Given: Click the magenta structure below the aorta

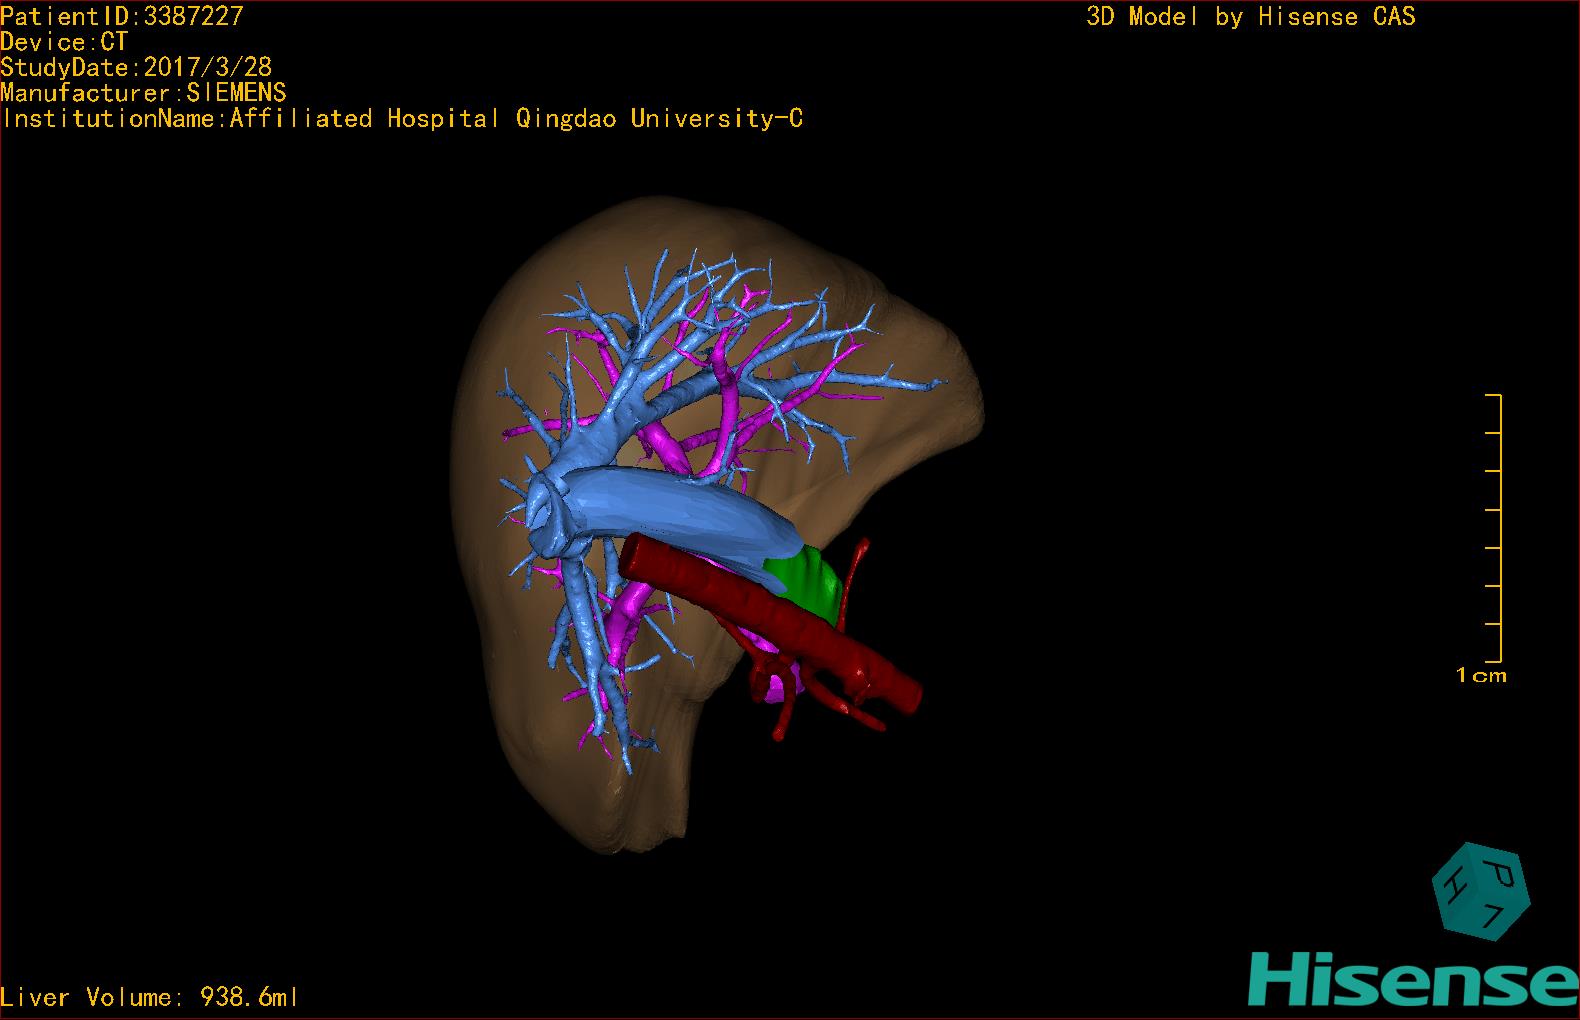Looking at the screenshot, I should [772, 685].
